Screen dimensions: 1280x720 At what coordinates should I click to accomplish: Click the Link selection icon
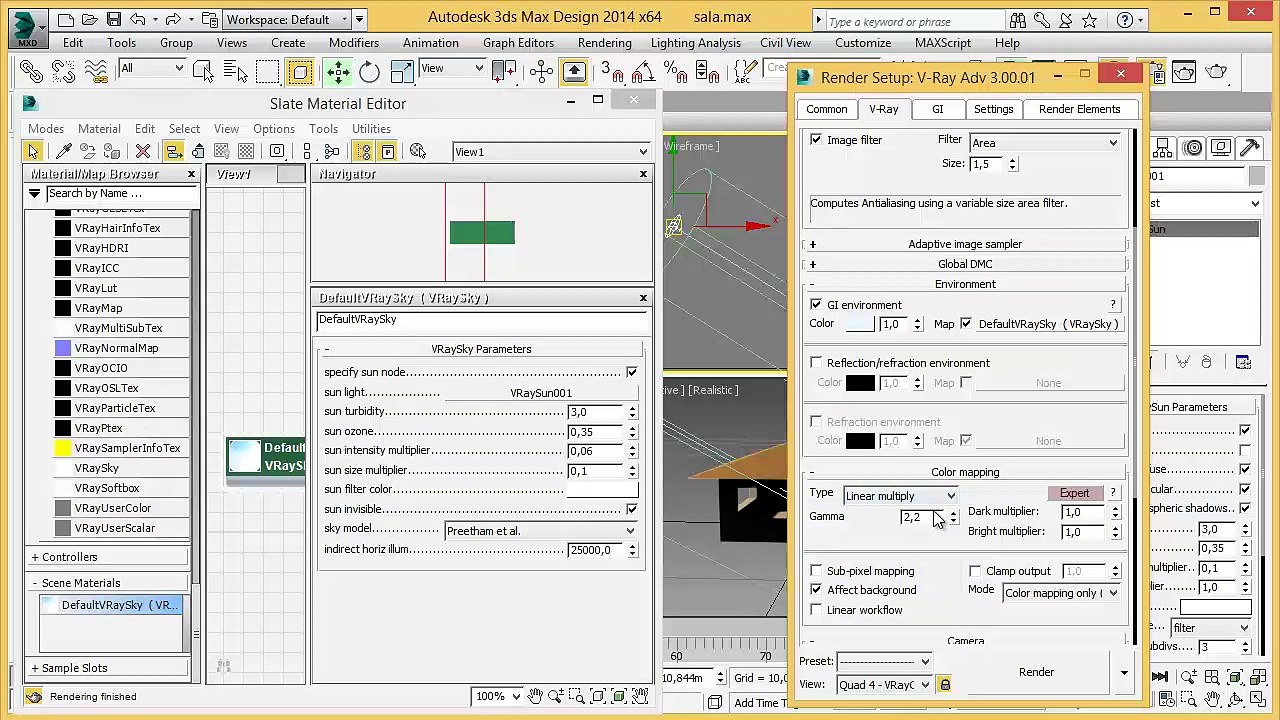tap(31, 71)
